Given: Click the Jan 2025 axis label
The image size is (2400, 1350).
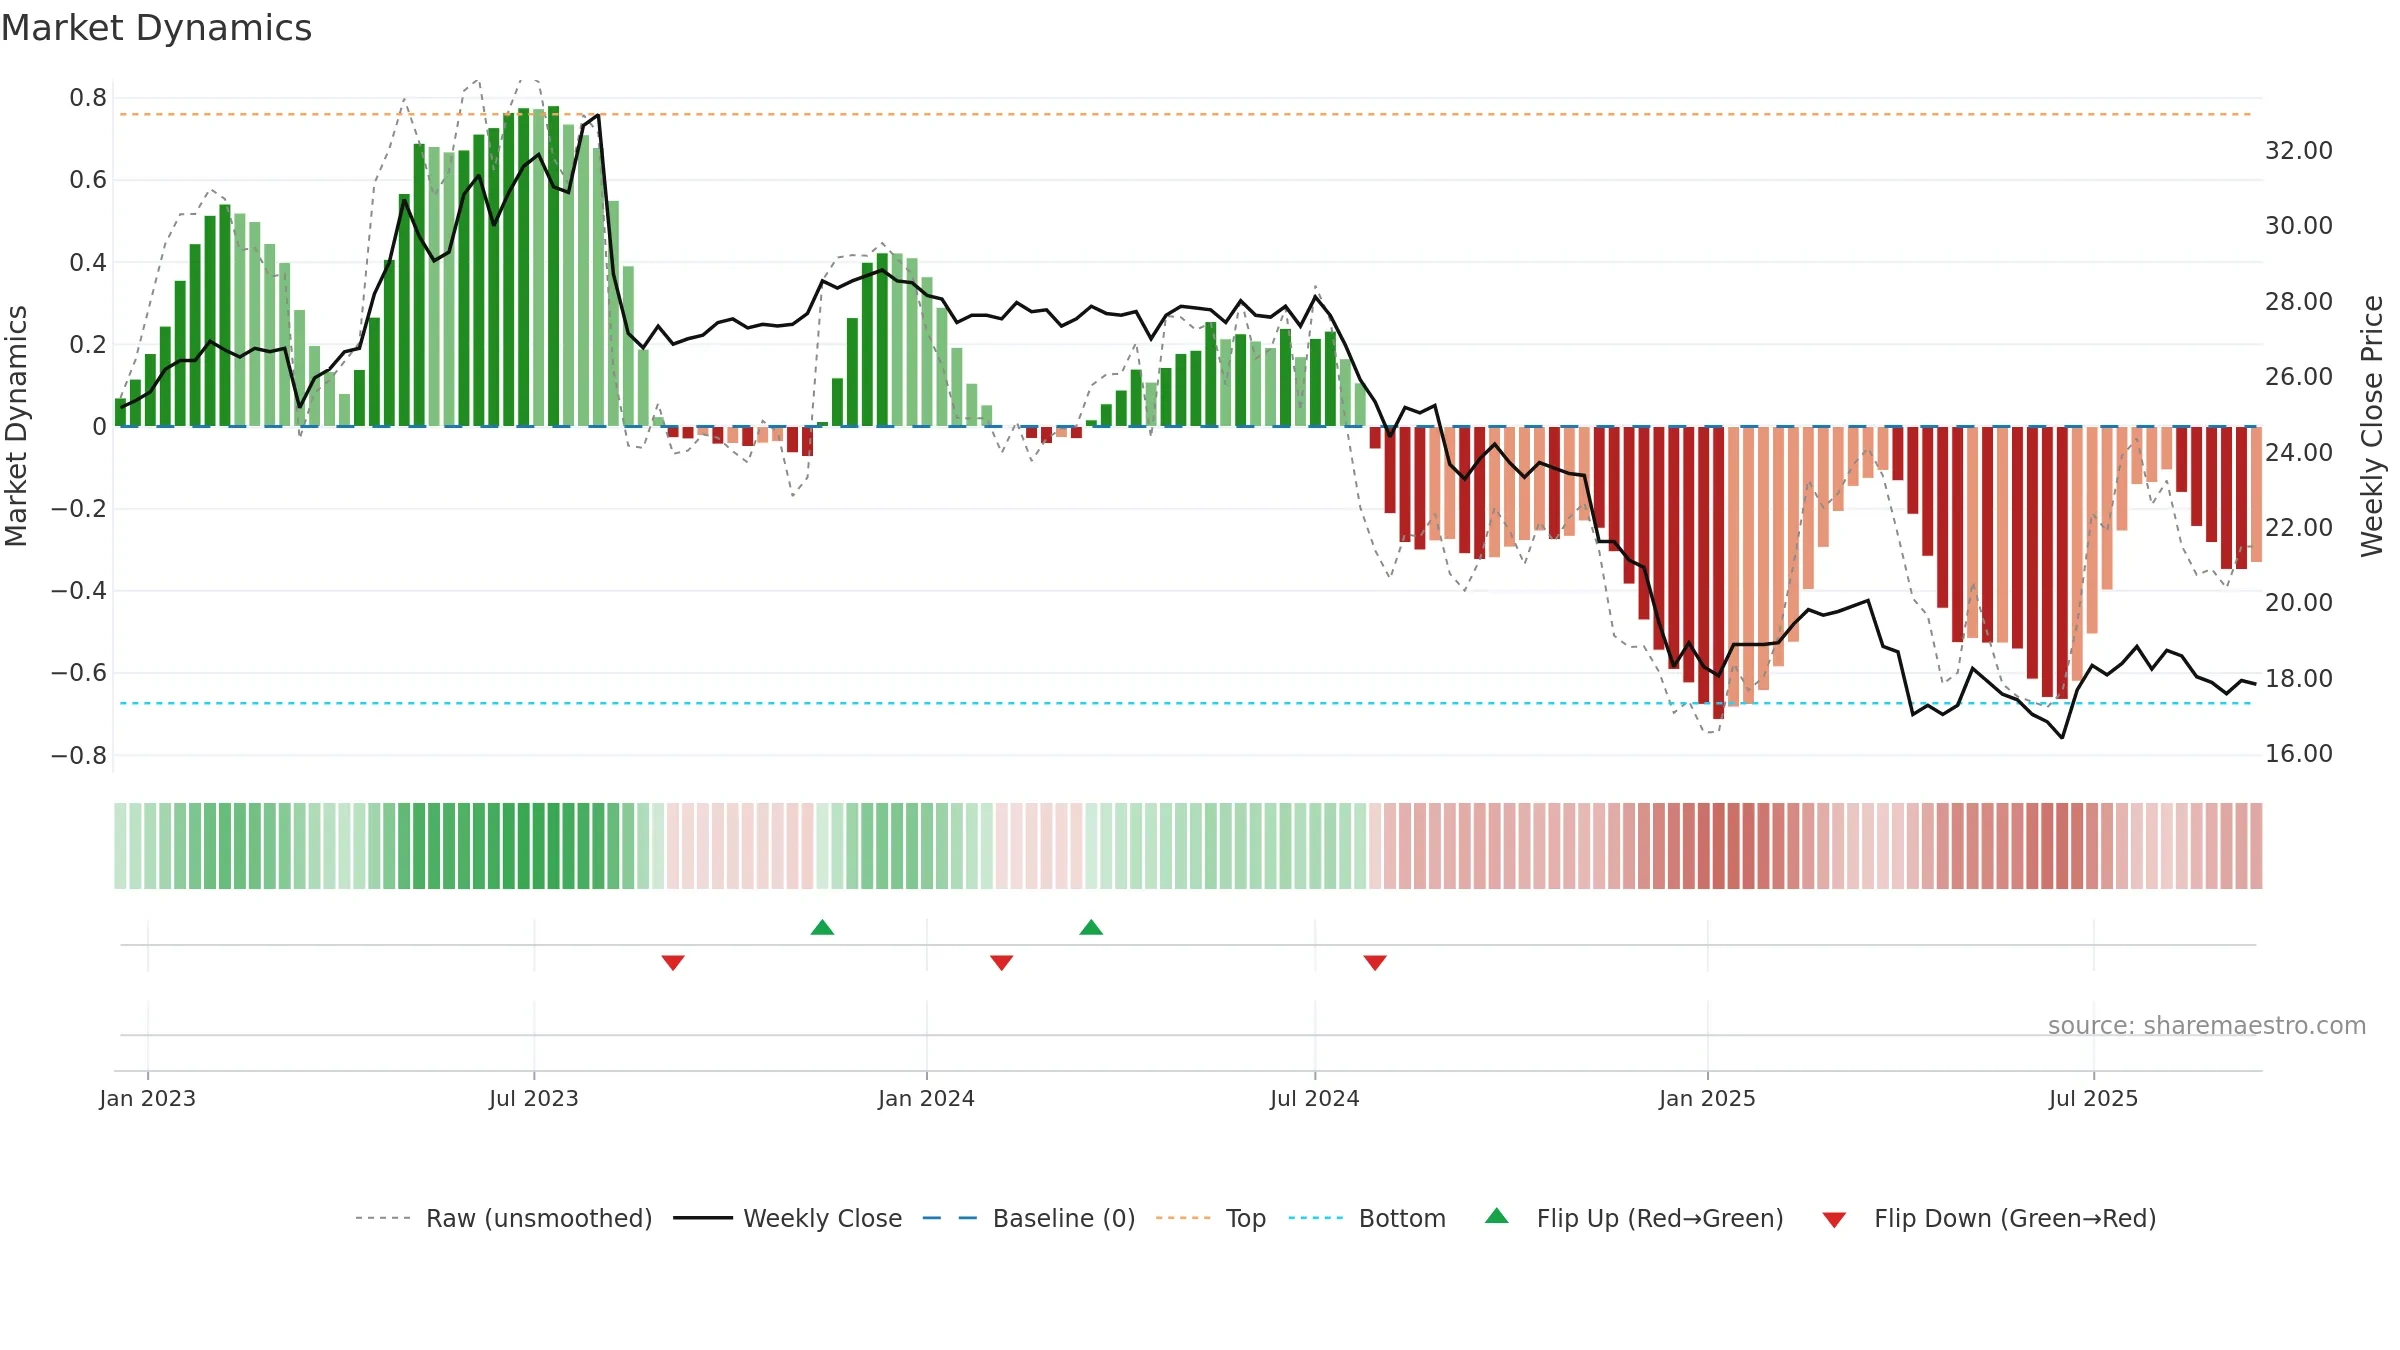Looking at the screenshot, I should [x=1708, y=1098].
